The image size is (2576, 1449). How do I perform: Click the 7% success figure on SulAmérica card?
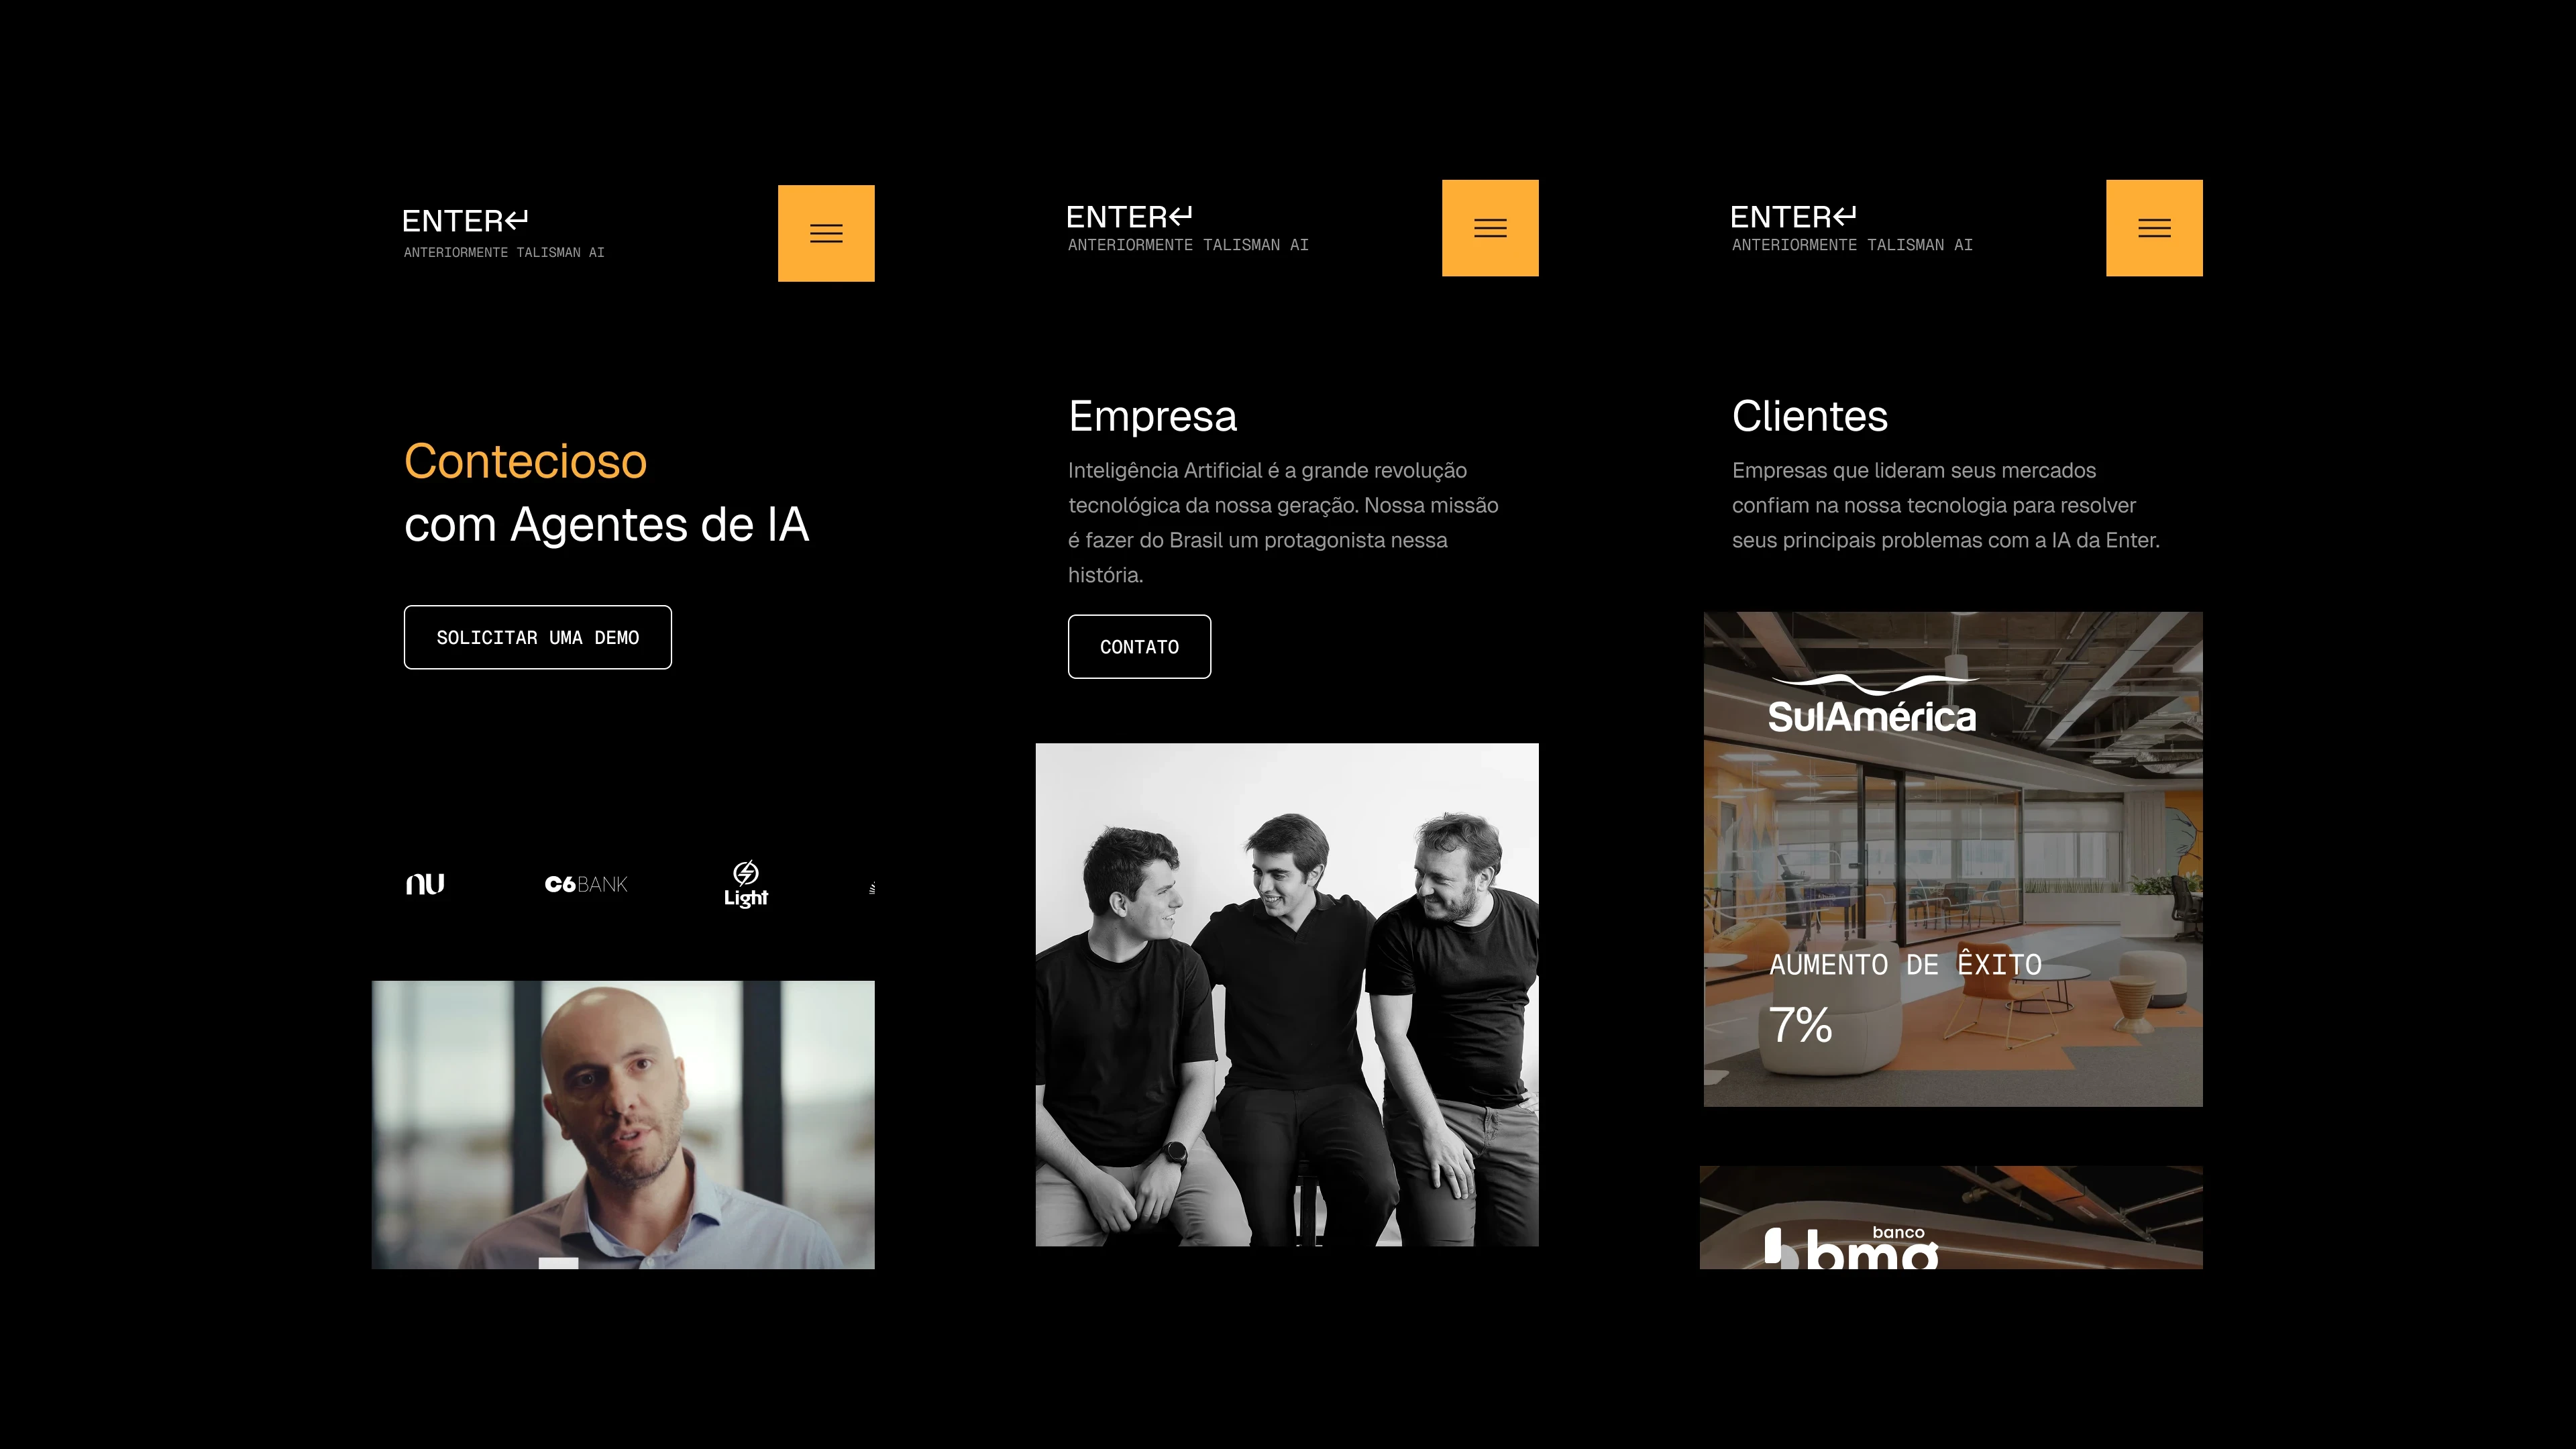coord(1800,1025)
